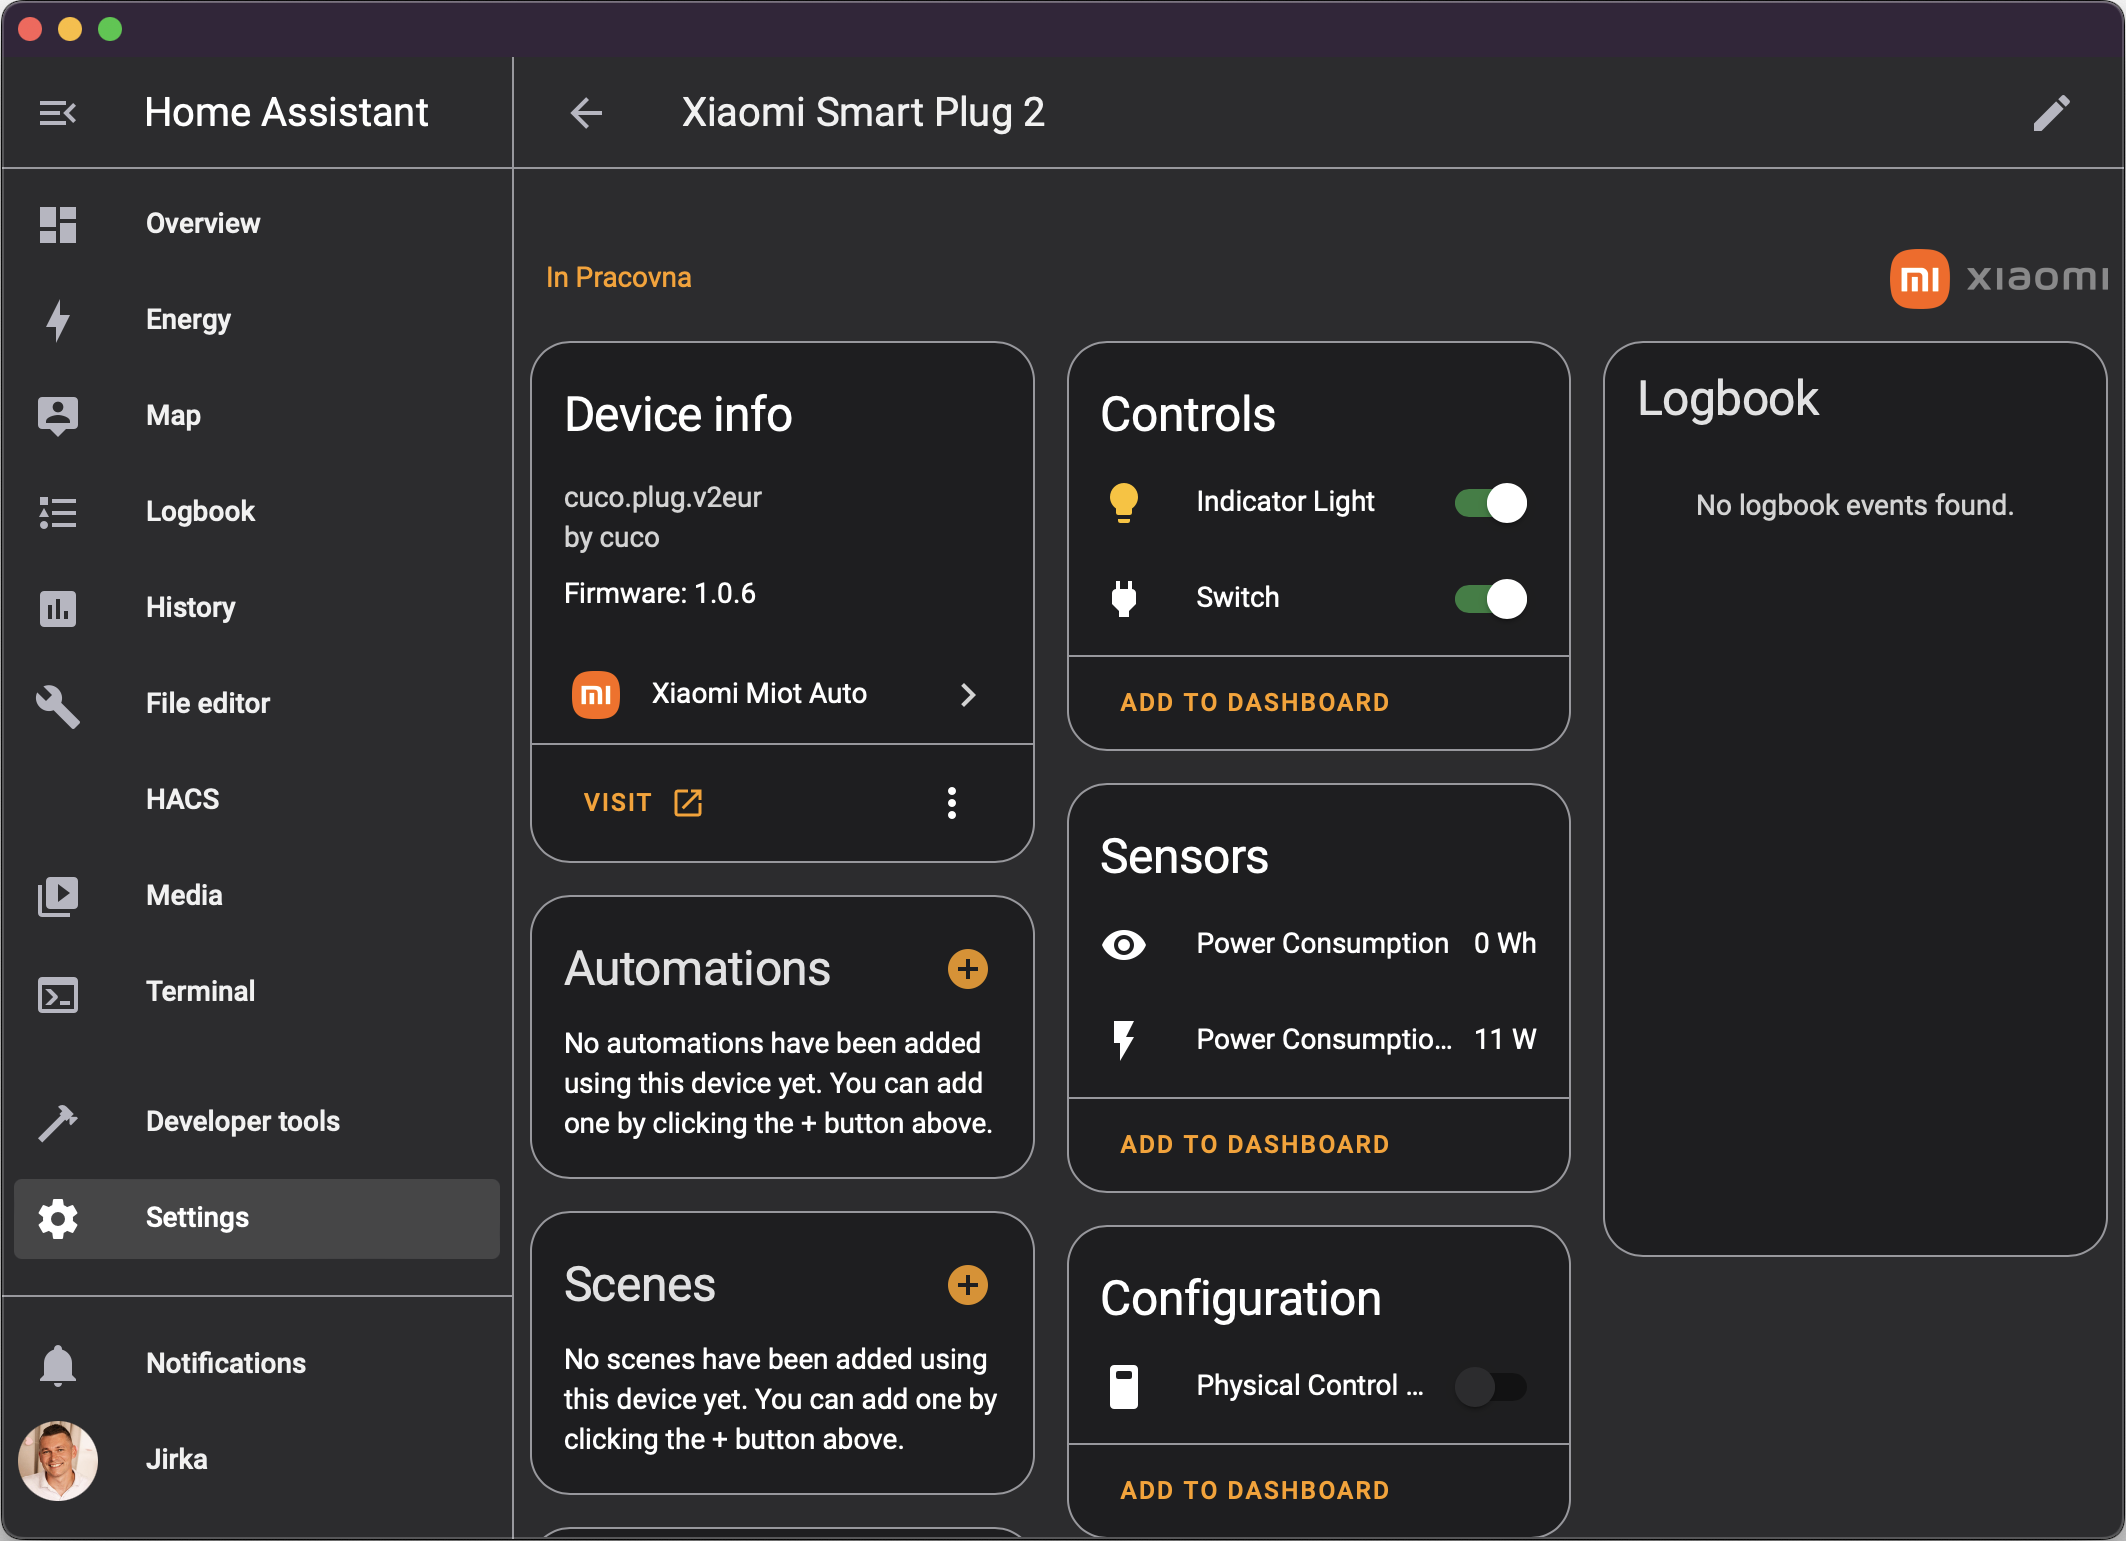Click the Xiaomi Miot Auto integration logo

(x=596, y=694)
